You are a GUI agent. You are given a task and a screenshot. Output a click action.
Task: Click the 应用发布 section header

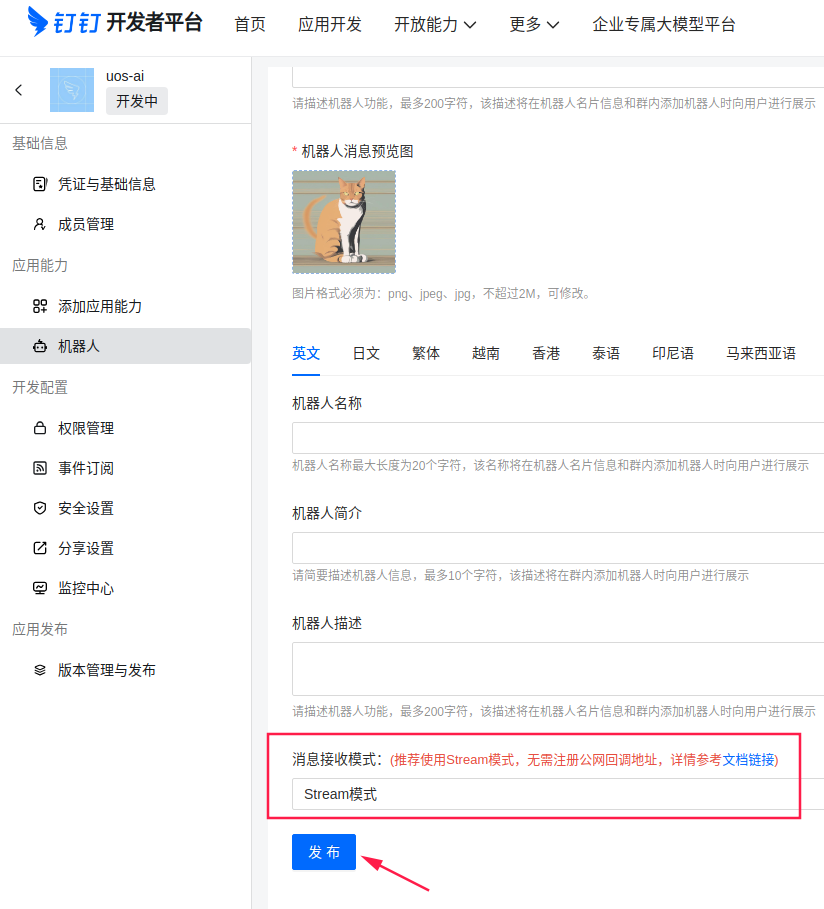[40, 630]
